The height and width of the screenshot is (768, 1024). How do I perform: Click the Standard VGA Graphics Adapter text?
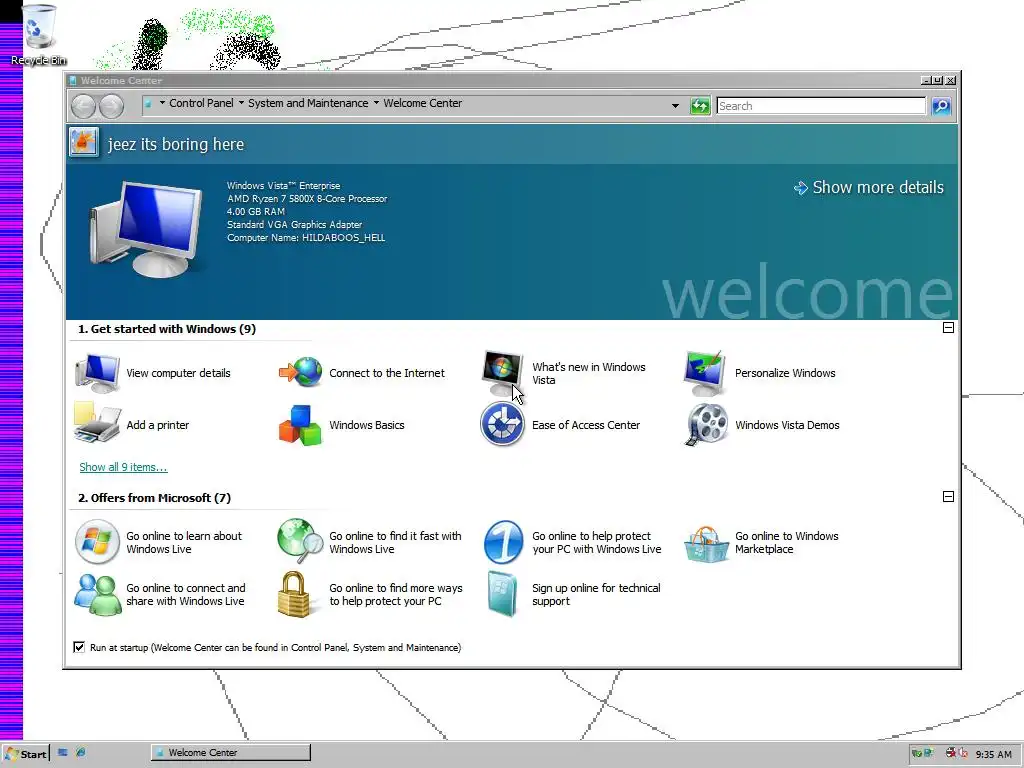(x=294, y=225)
